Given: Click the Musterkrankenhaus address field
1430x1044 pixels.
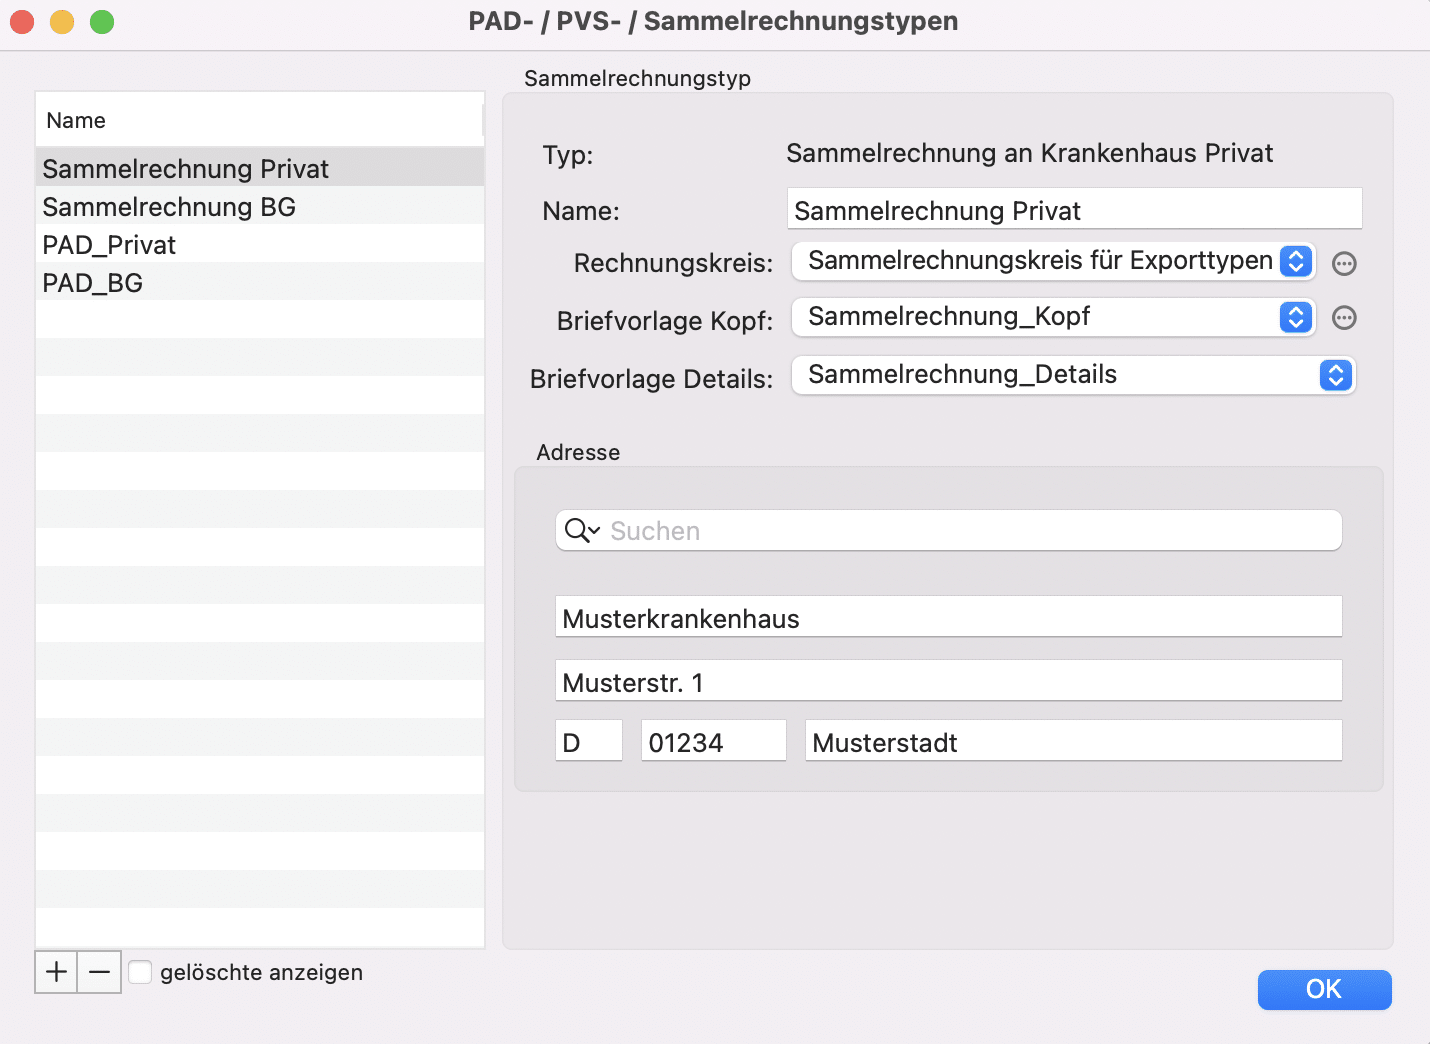Looking at the screenshot, I should point(948,617).
